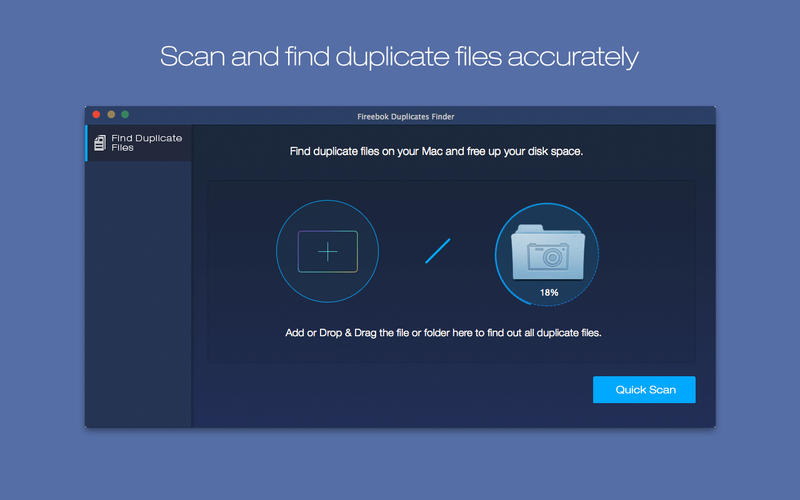Screen dimensions: 800x500
Task: Start a scan with the Quick Scan button
Action: tap(644, 389)
